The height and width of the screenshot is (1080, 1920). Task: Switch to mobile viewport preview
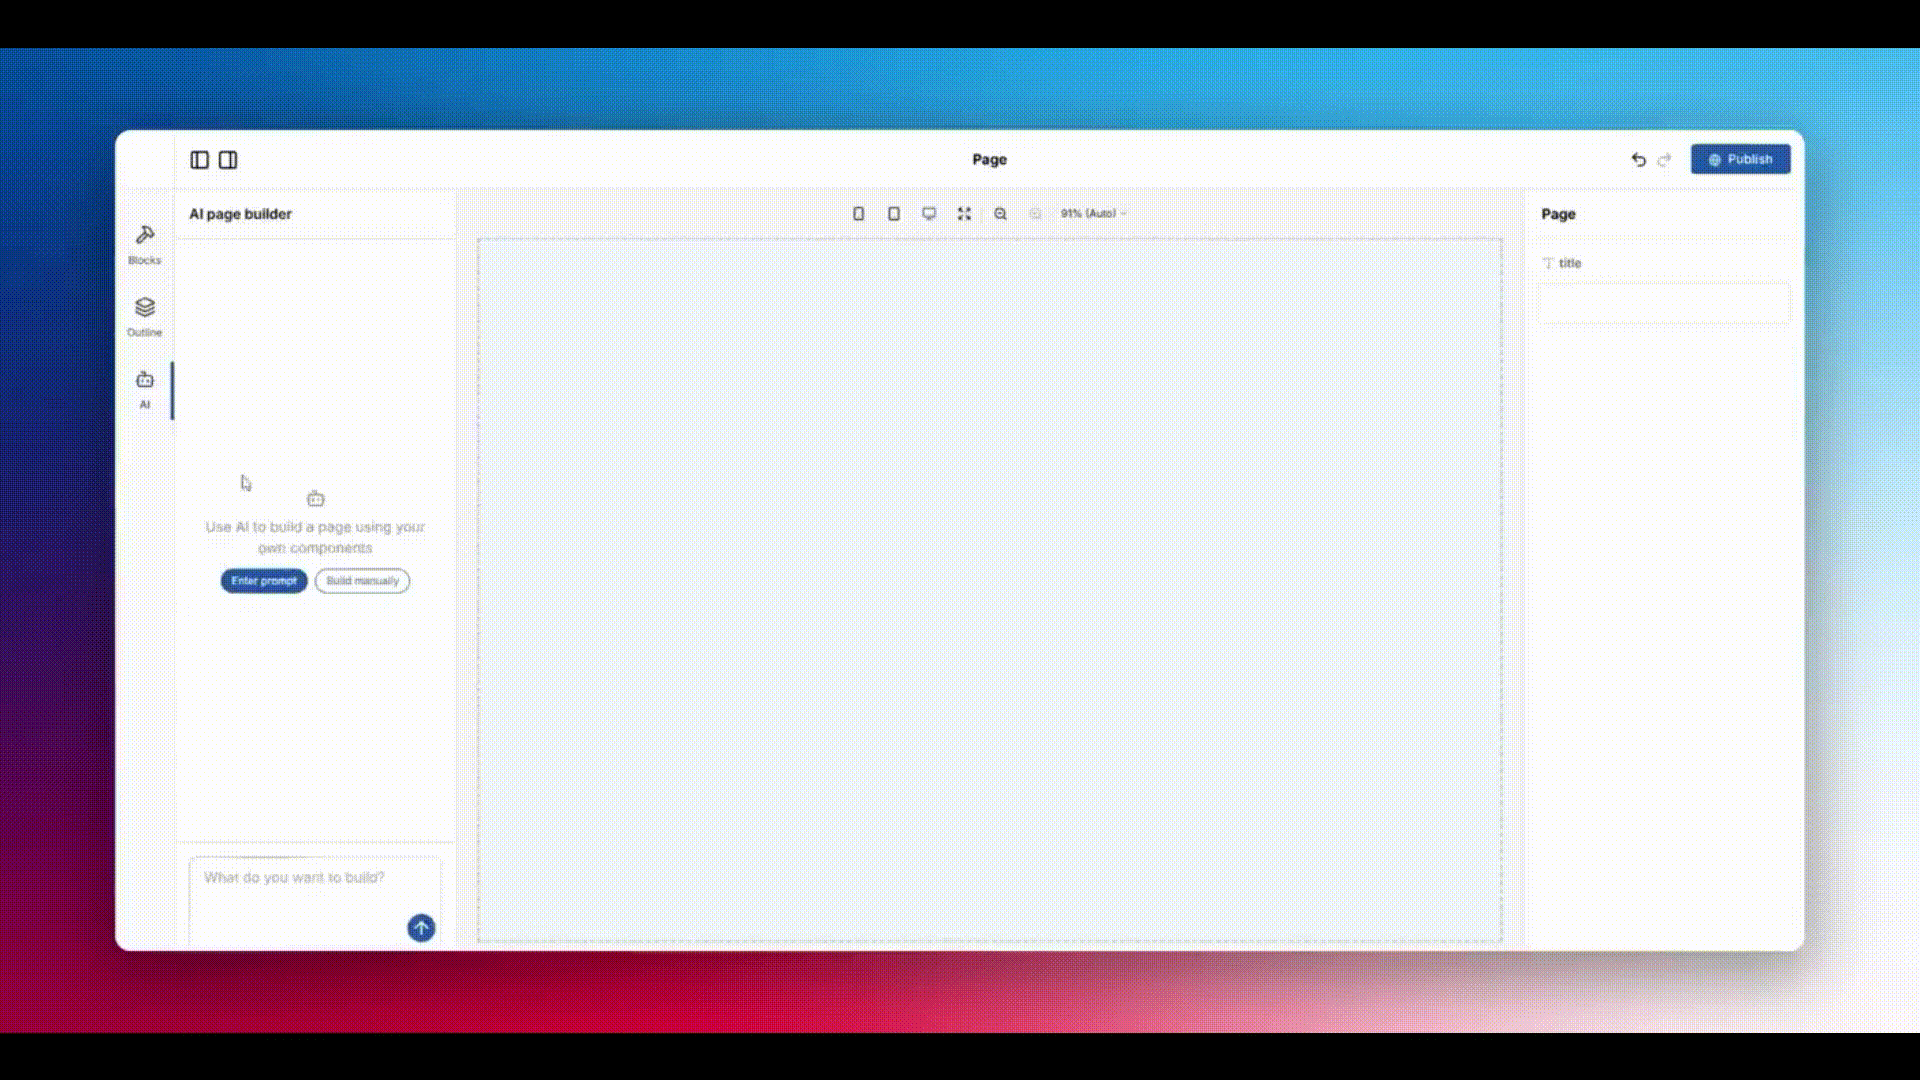858,214
